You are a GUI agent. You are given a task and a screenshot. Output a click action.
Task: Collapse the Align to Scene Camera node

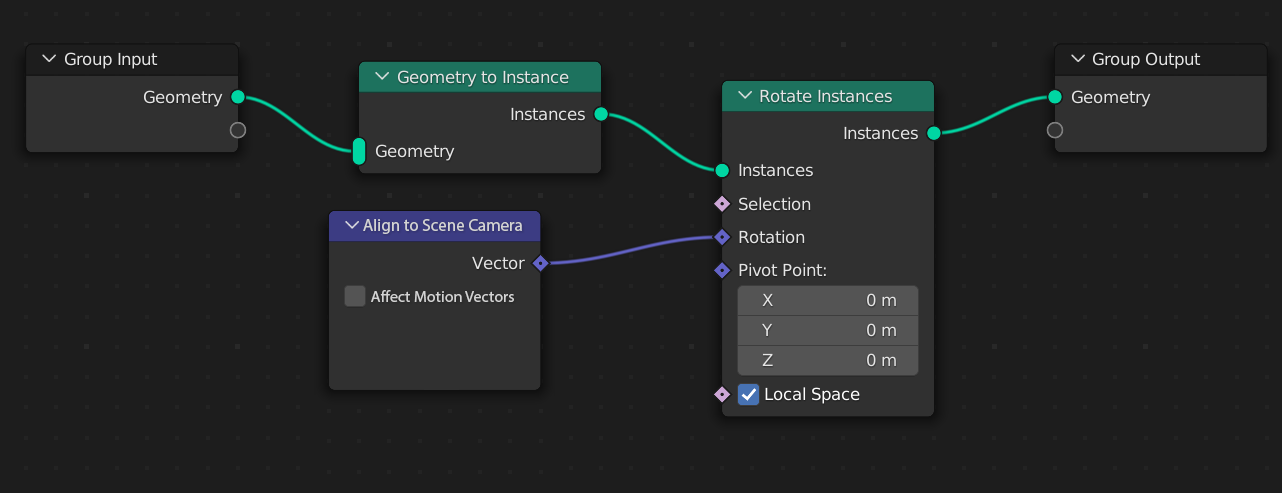click(351, 225)
